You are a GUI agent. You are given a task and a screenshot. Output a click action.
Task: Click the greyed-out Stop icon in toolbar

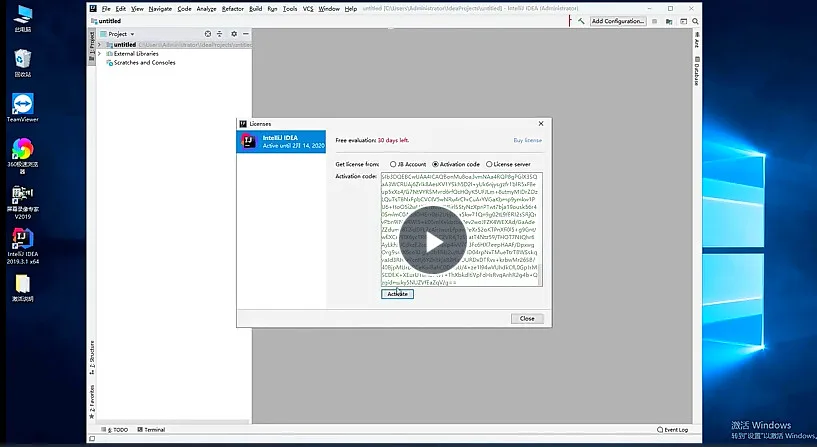[654, 21]
